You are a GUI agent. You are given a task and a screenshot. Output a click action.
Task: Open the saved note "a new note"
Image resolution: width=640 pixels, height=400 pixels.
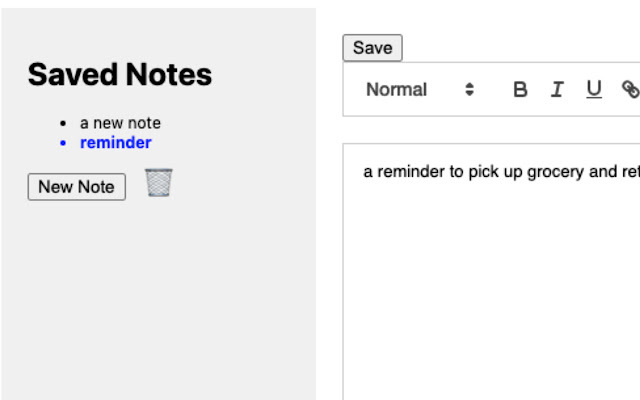tap(120, 123)
